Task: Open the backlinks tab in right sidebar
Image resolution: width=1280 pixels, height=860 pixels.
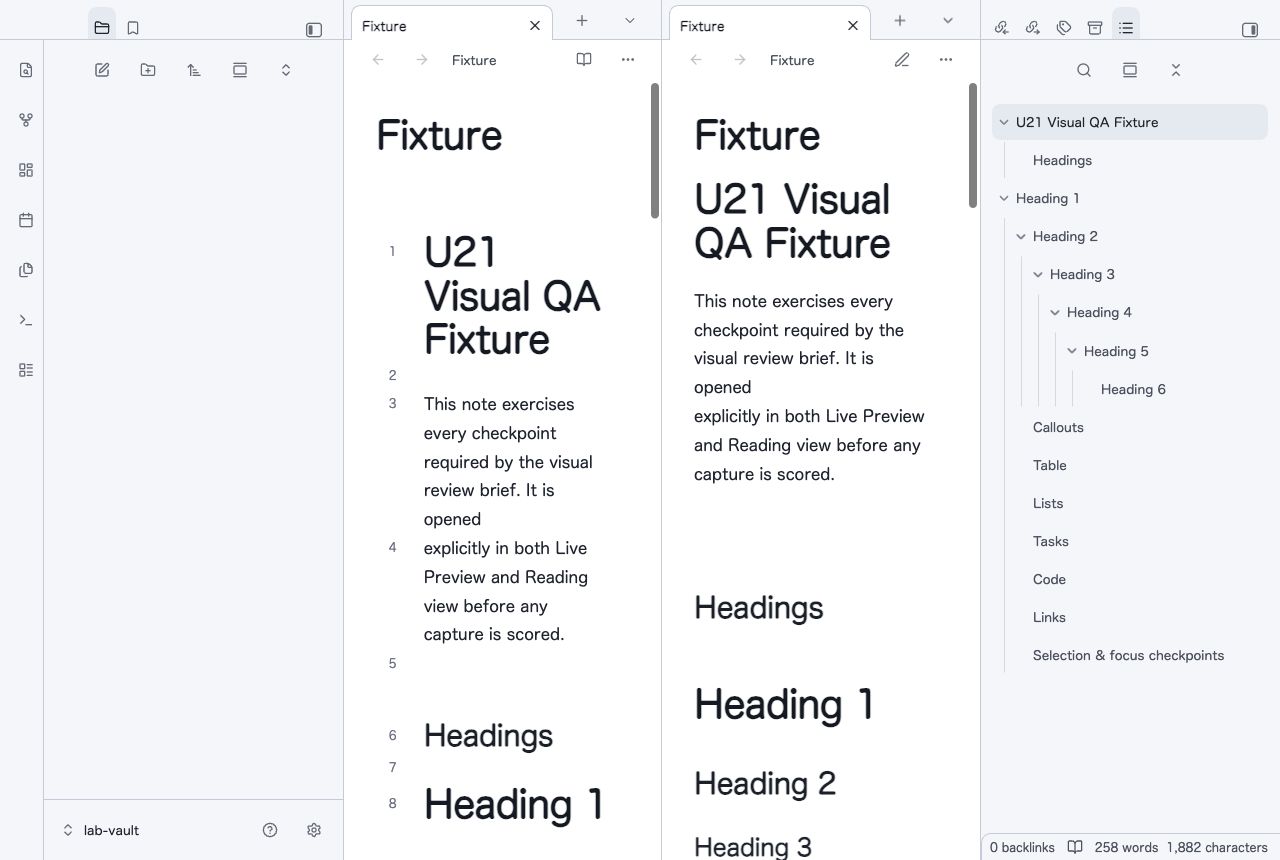Action: (1001, 28)
